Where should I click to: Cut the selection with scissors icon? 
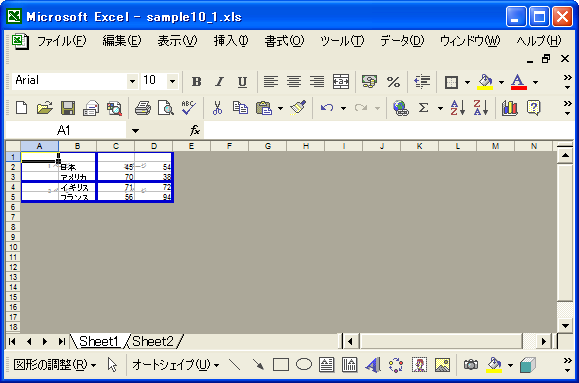(x=217, y=108)
